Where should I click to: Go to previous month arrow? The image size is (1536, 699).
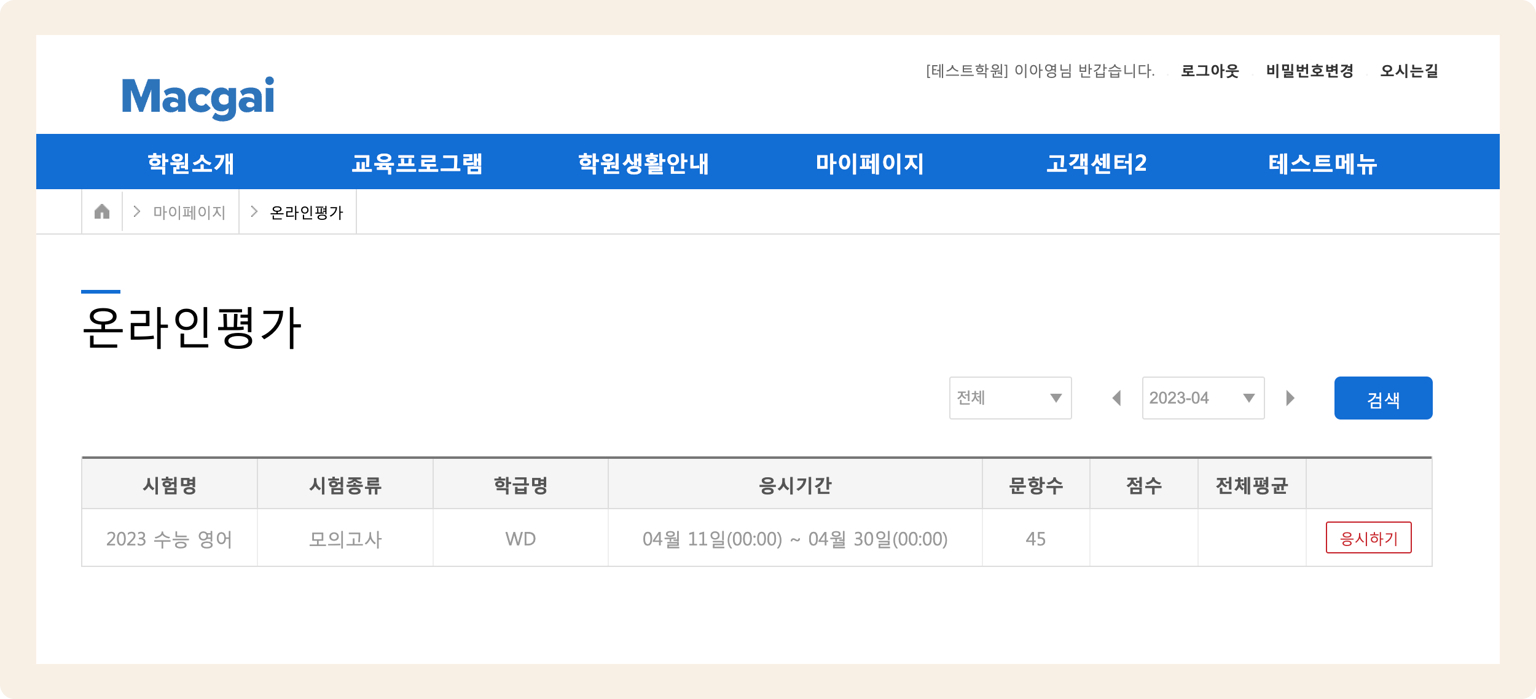1116,398
